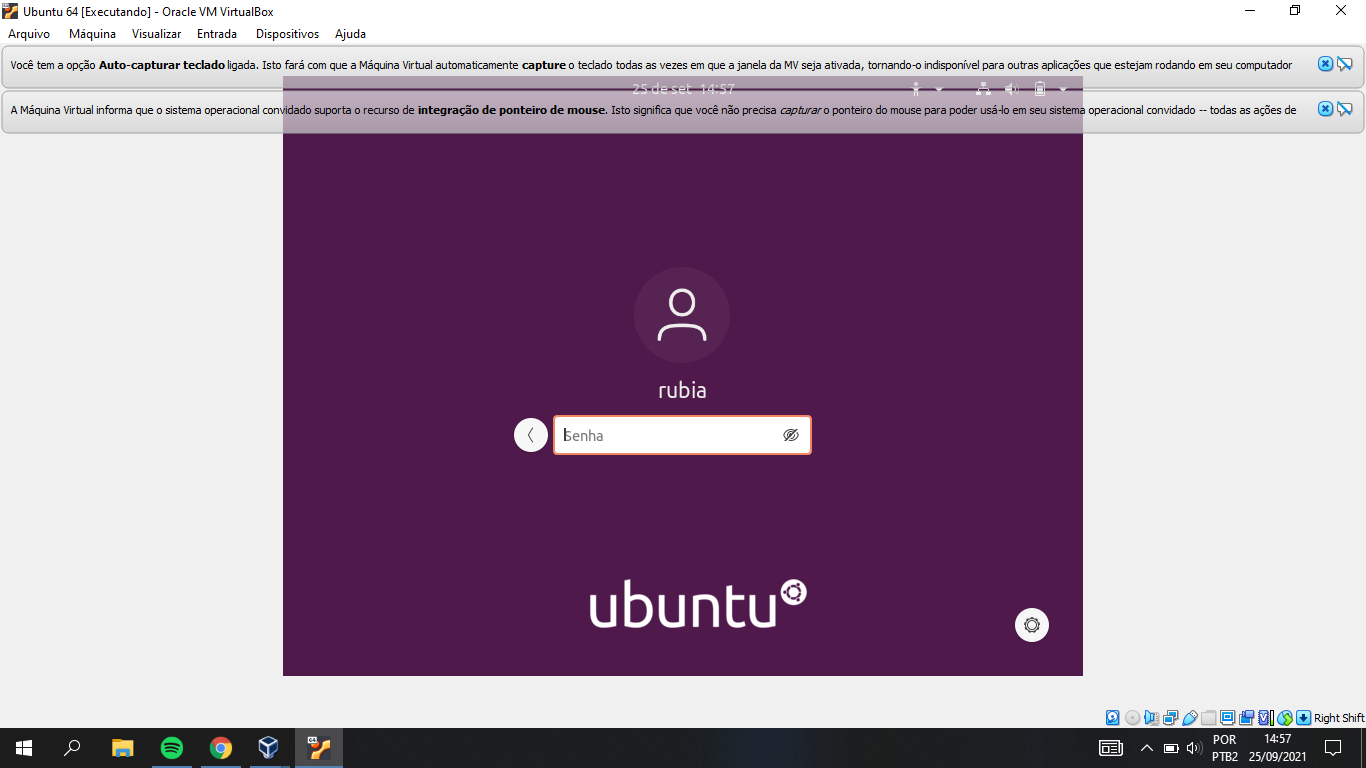The height and width of the screenshot is (768, 1366).
Task: Minimize the VirtualBox VM window
Action: click(x=1250, y=11)
